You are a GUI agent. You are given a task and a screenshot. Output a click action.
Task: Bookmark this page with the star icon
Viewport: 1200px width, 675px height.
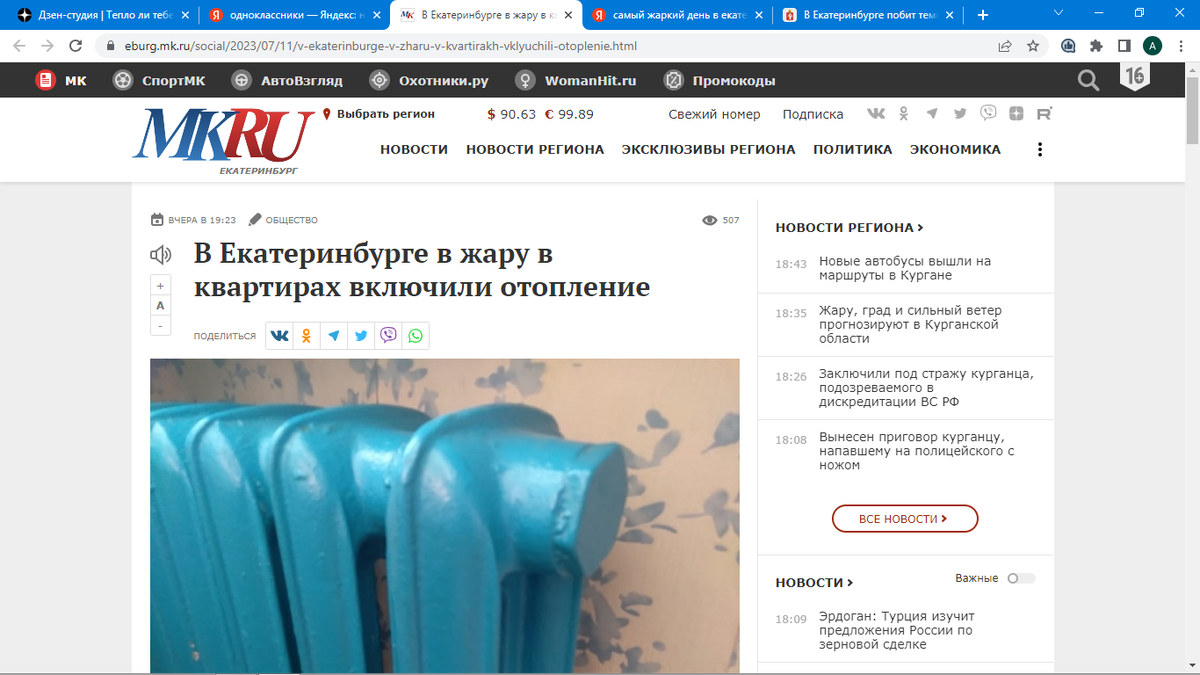tap(1033, 46)
